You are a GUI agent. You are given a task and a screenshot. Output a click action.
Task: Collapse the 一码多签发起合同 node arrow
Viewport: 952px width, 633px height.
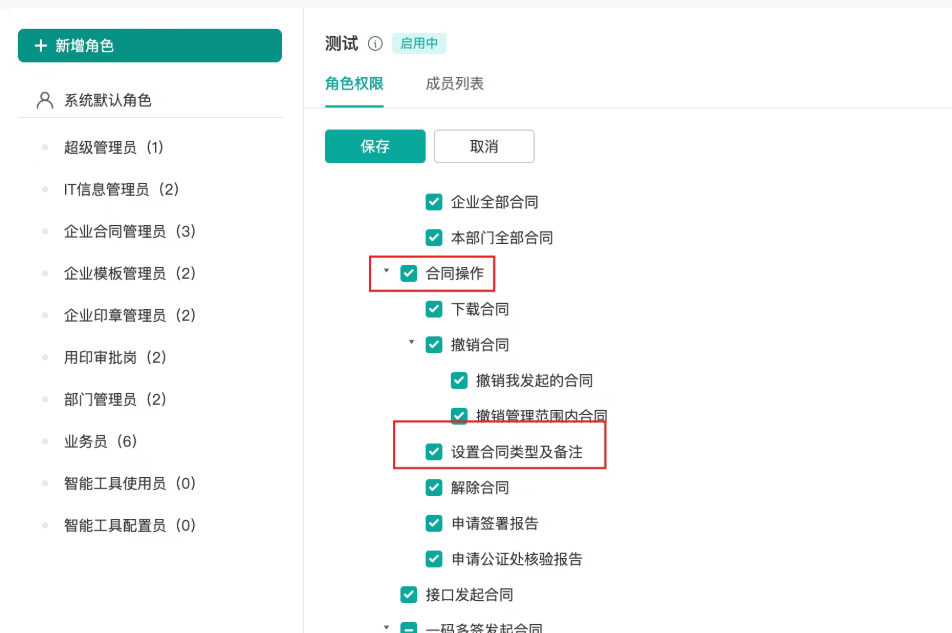point(386,627)
